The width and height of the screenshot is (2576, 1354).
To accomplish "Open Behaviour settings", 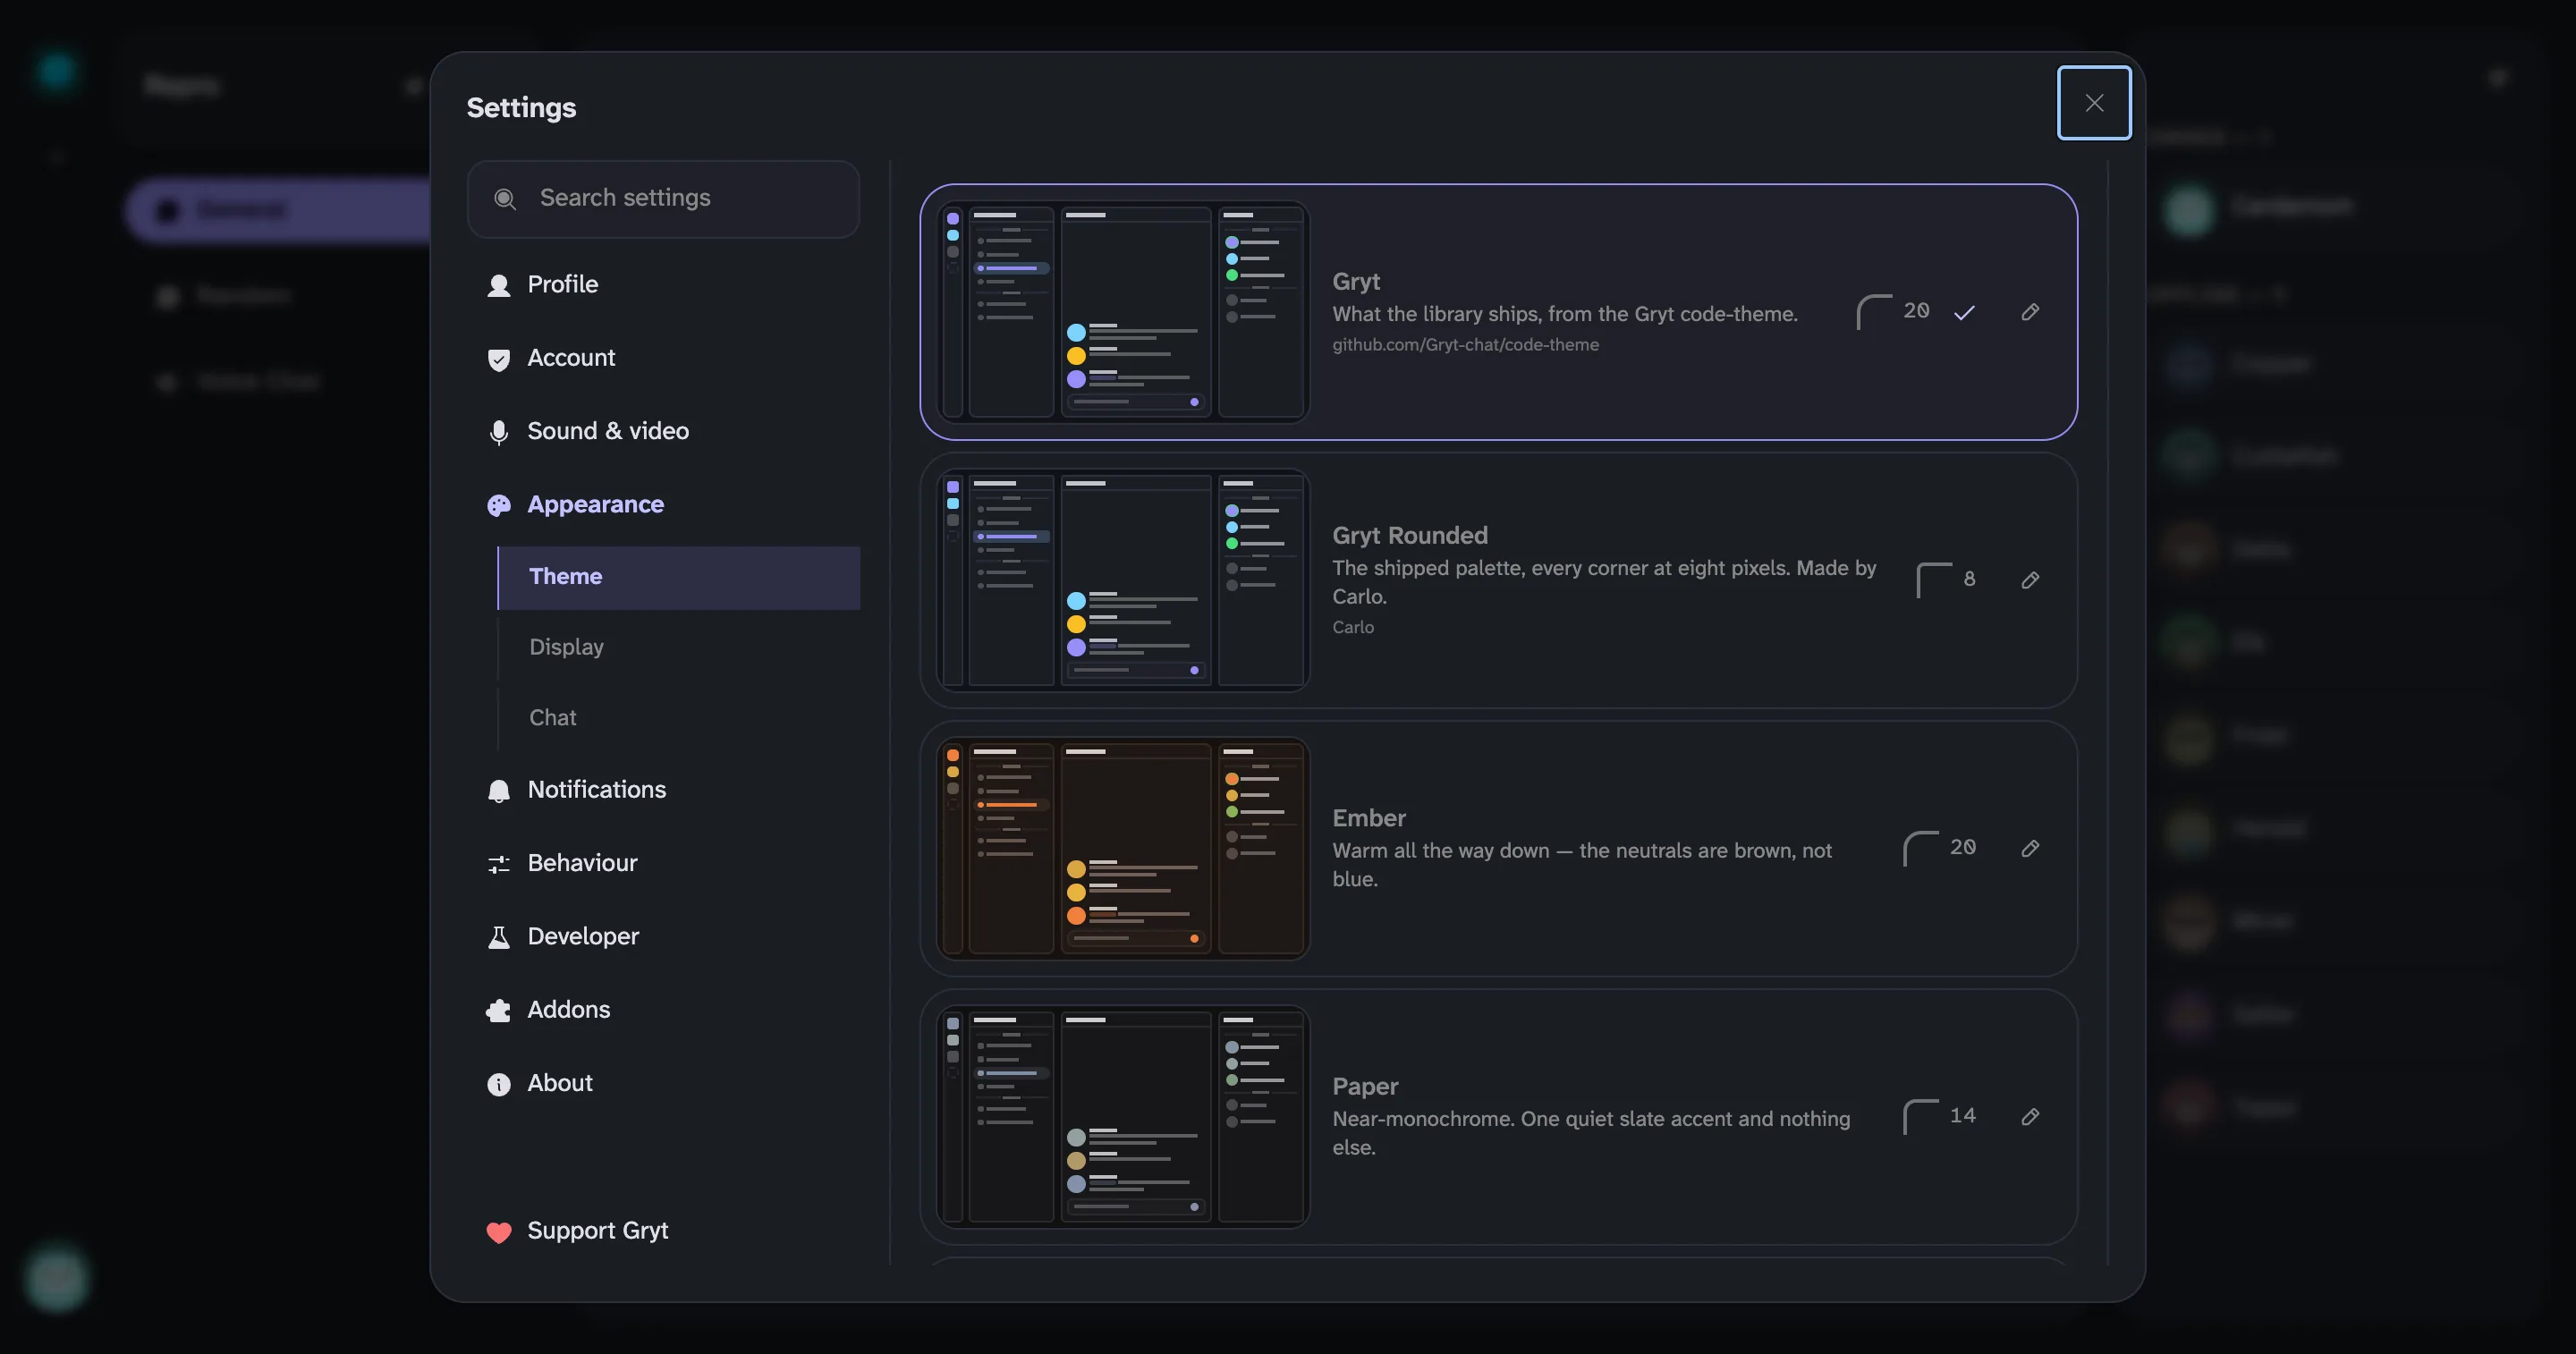I will 664,863.
